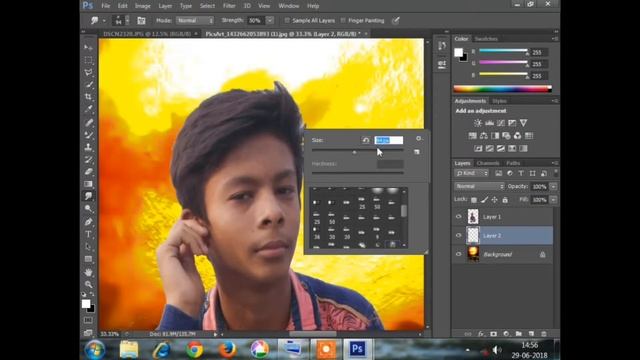This screenshot has width=640, height=360.
Task: Open the tool preset picker arrow
Action: pyautogui.click(x=104, y=20)
